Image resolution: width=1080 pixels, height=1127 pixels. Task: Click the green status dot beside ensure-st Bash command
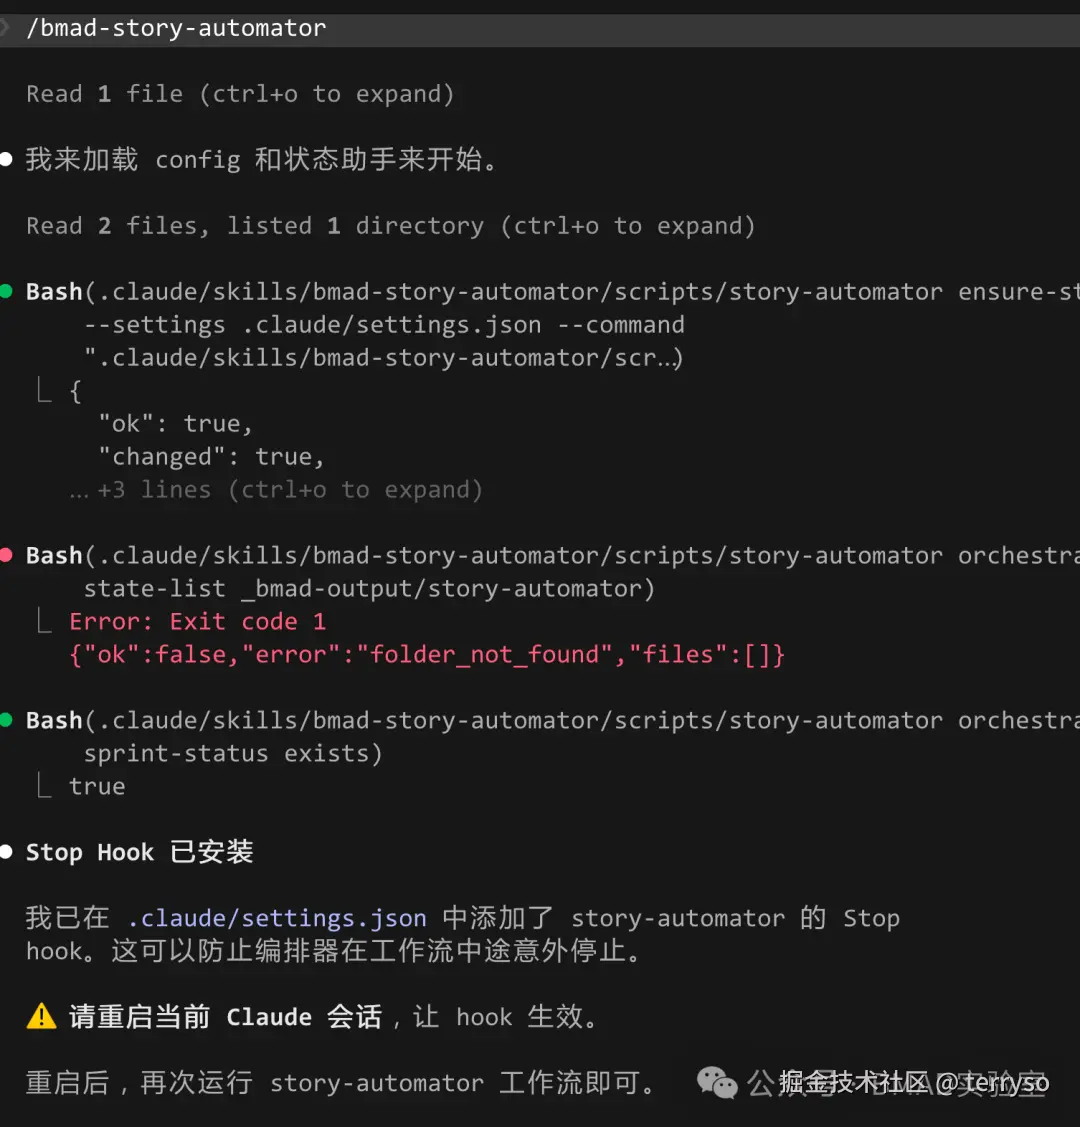[x=6, y=291]
